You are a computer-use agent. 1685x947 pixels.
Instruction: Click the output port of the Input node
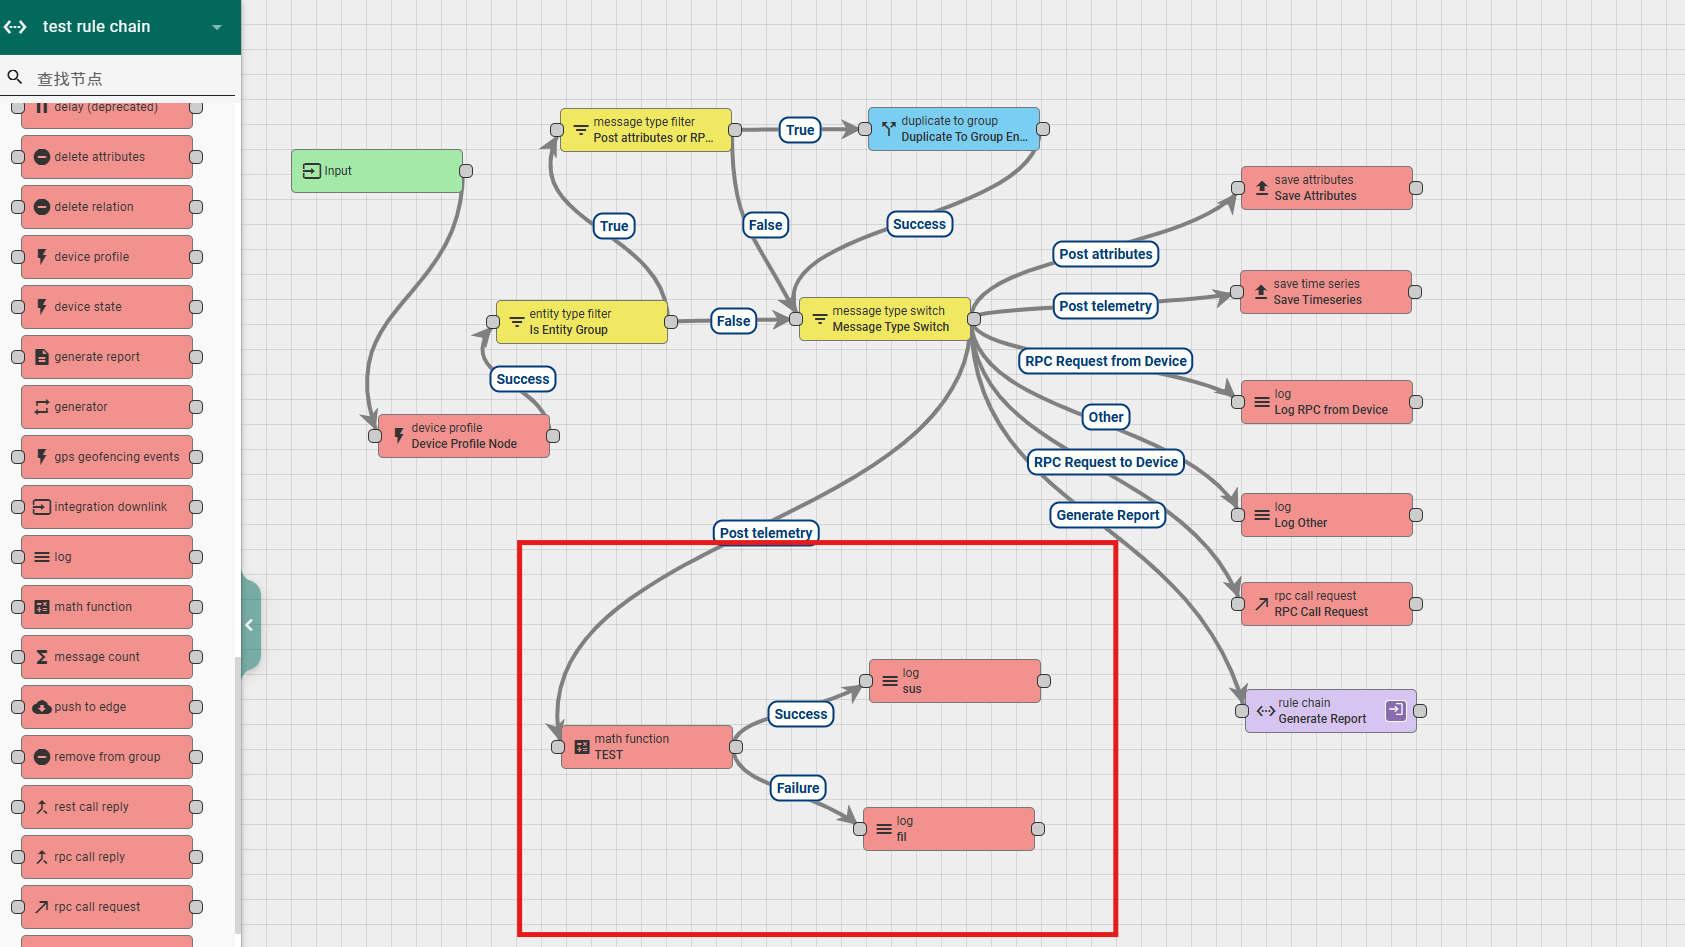[x=466, y=171]
